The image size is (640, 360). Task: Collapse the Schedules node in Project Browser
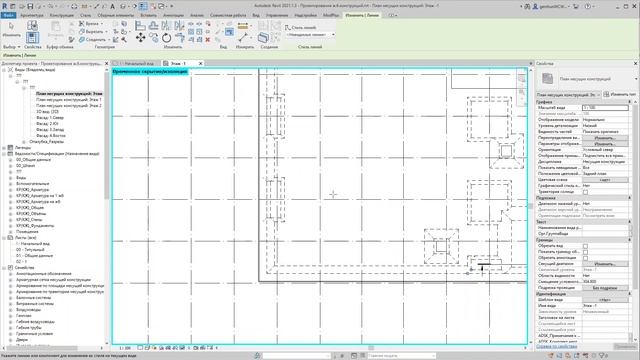click(x=4, y=154)
